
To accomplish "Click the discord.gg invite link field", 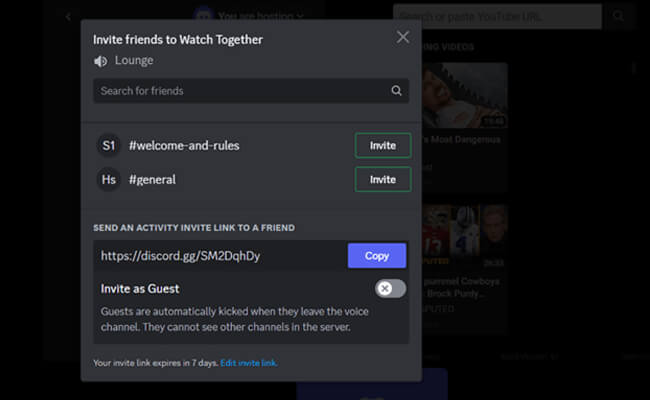I will point(221,256).
